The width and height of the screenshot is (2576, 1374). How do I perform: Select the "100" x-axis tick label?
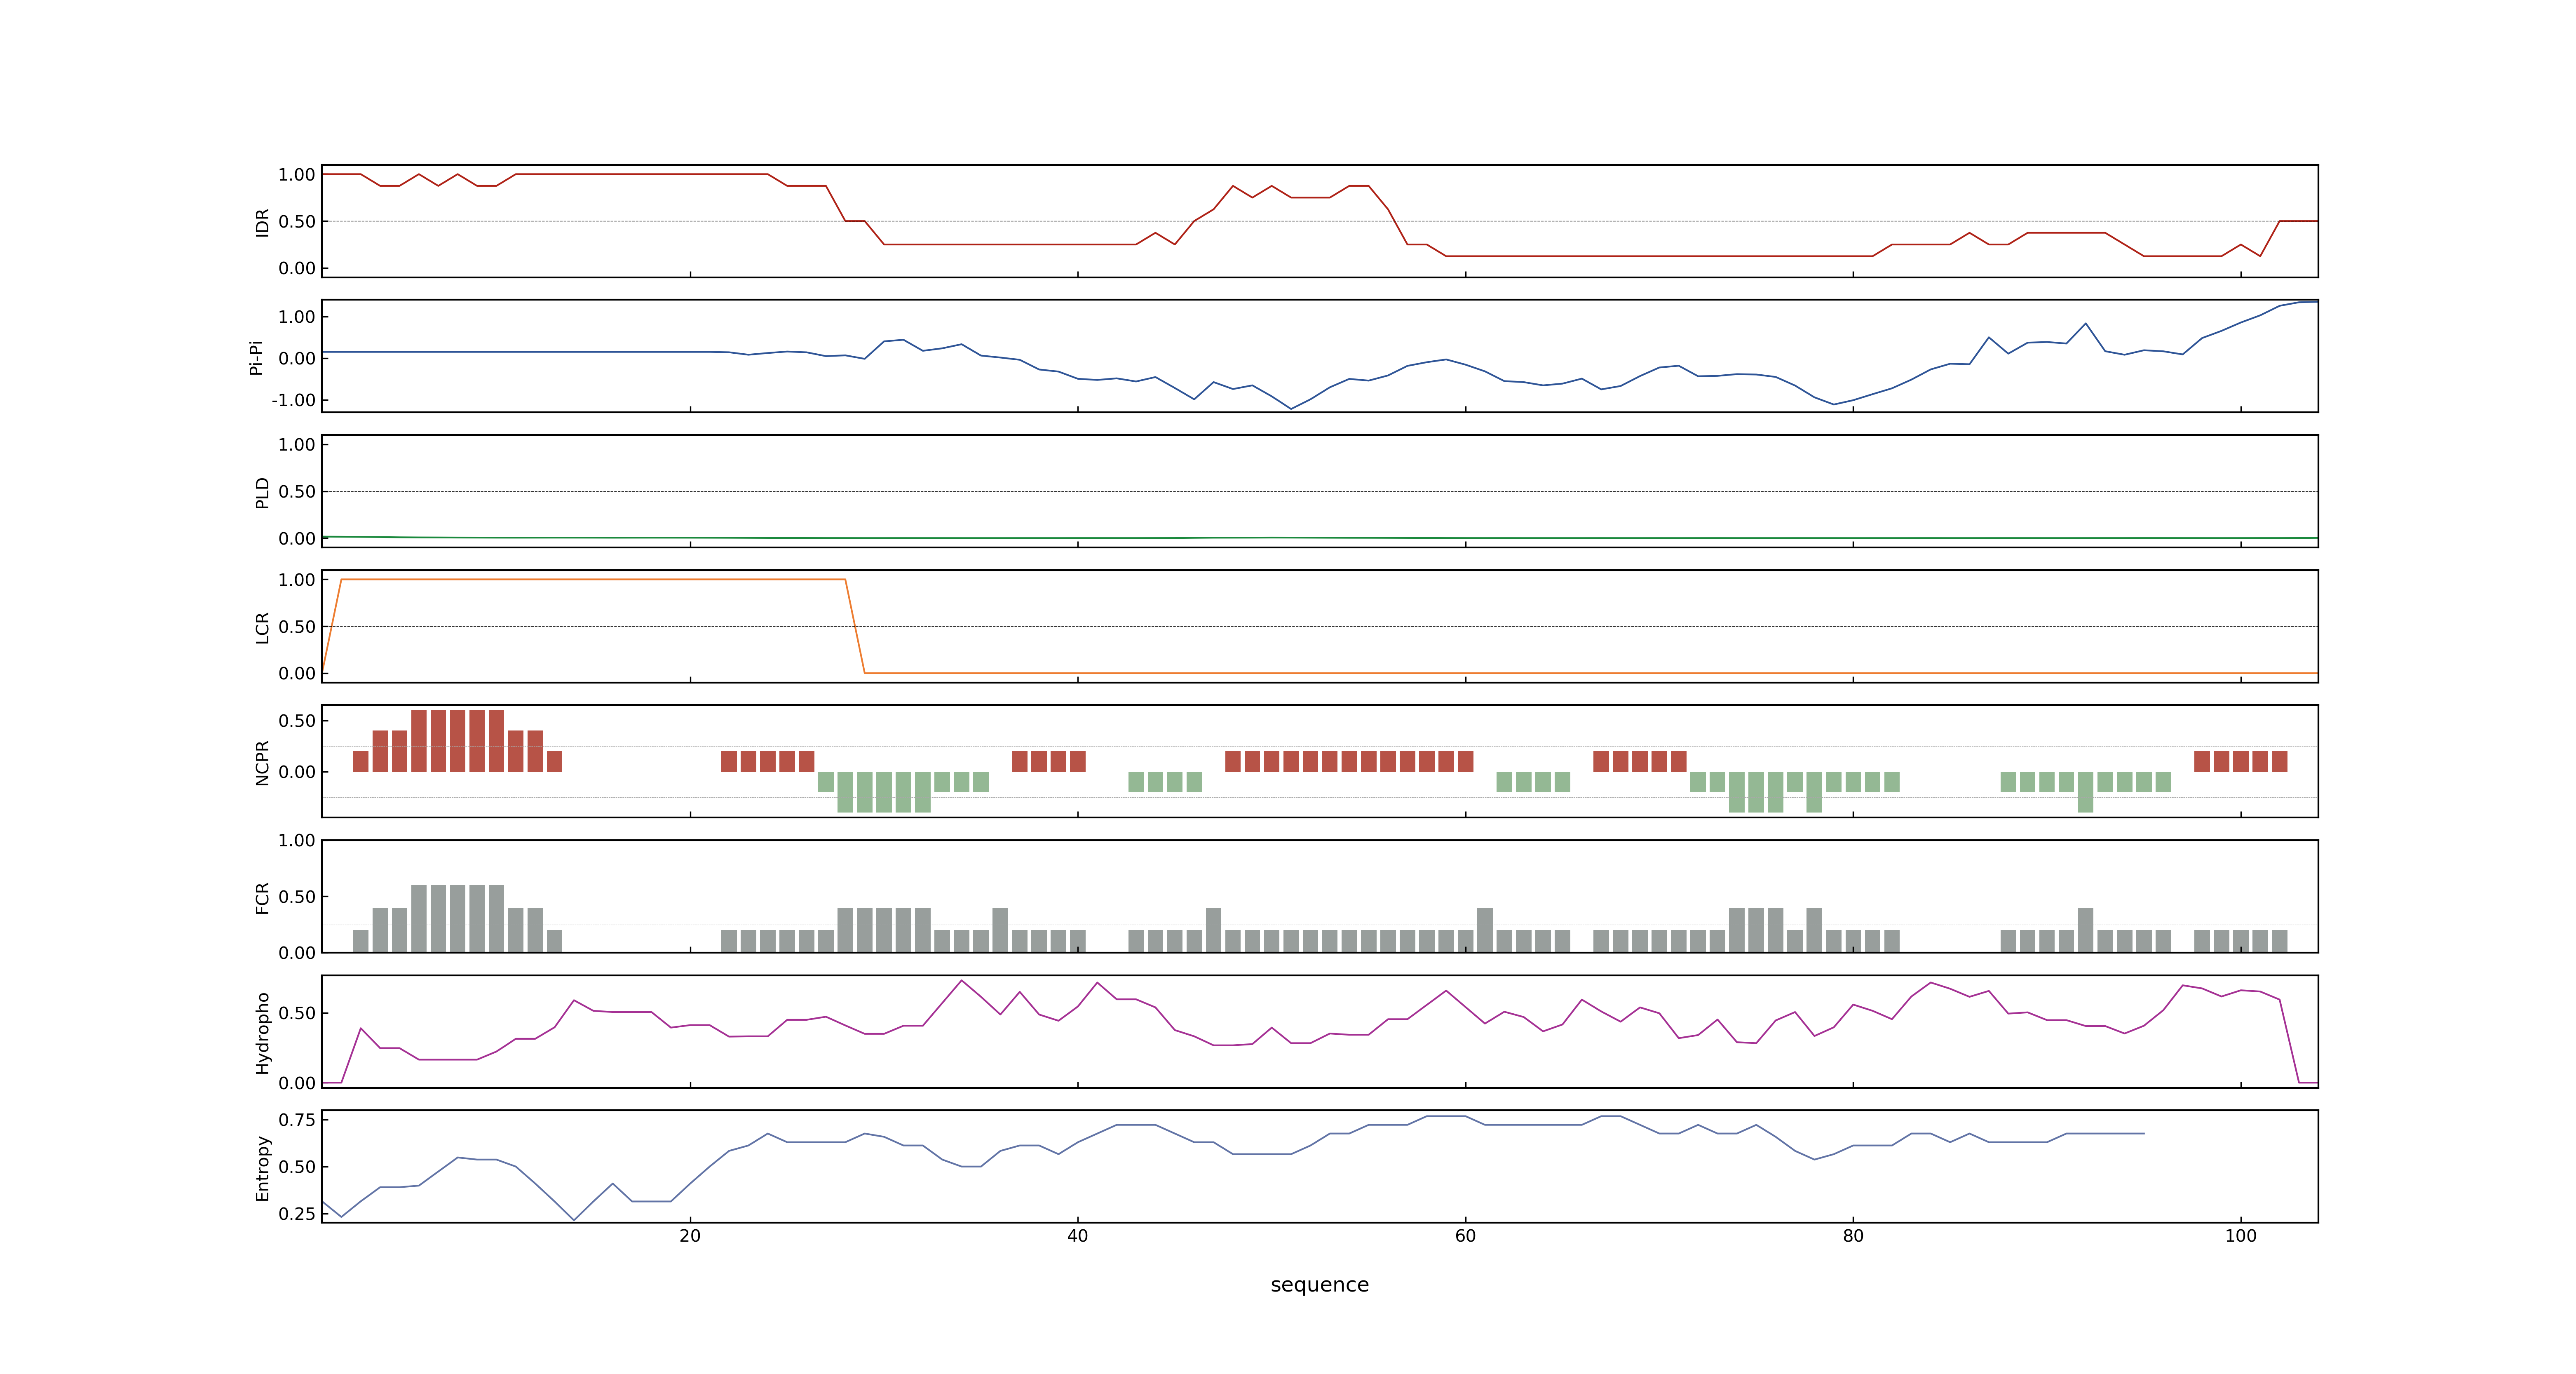[x=2241, y=1235]
